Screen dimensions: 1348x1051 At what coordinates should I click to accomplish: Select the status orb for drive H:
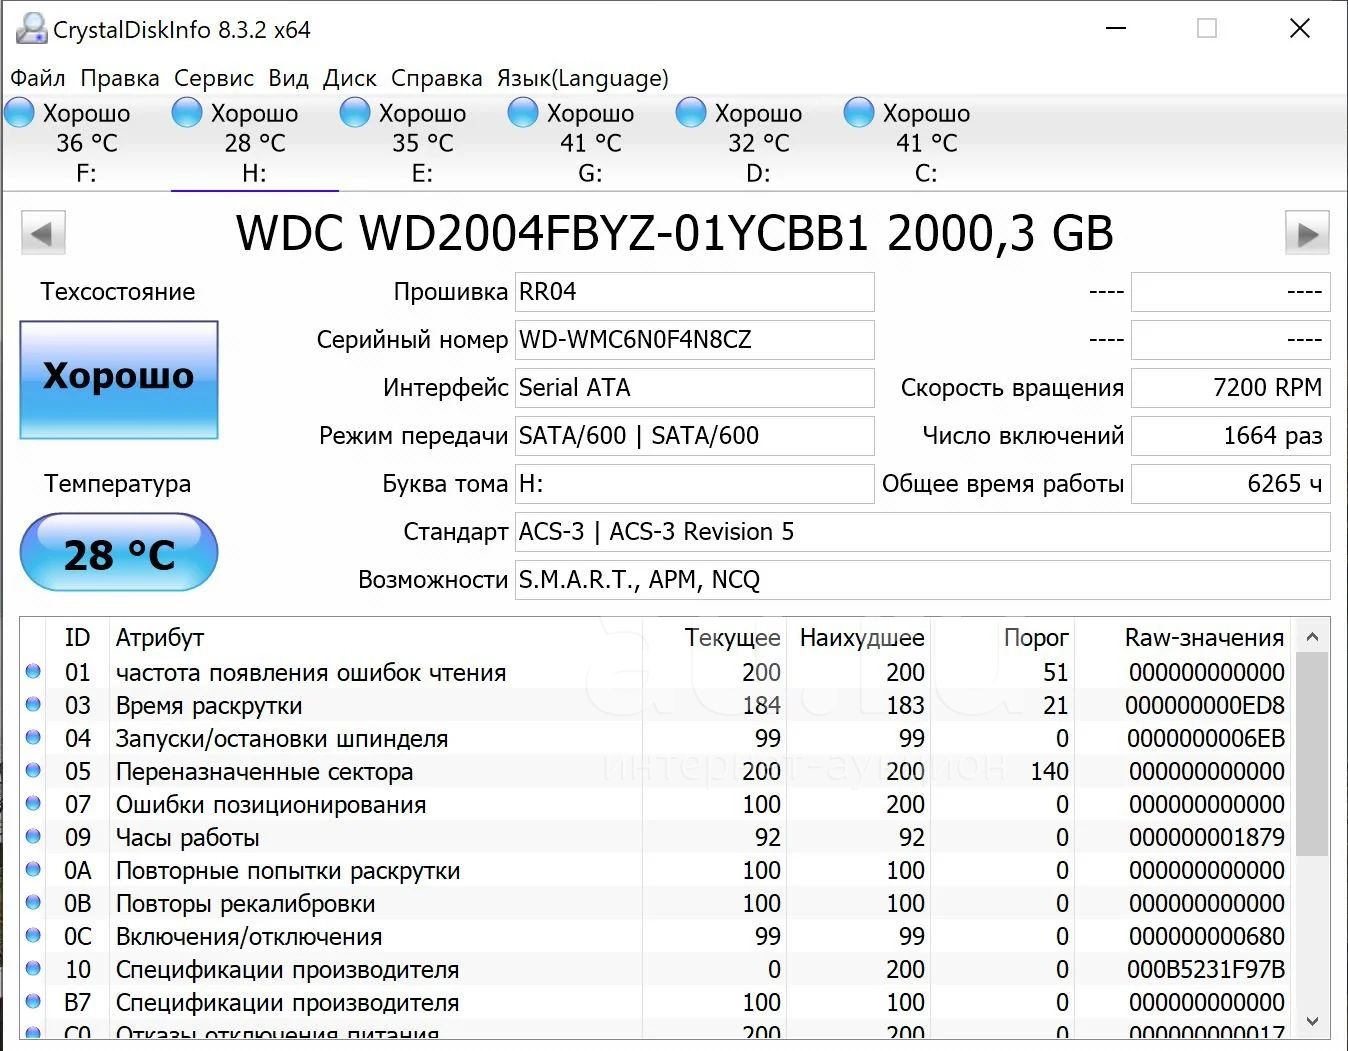click(187, 113)
